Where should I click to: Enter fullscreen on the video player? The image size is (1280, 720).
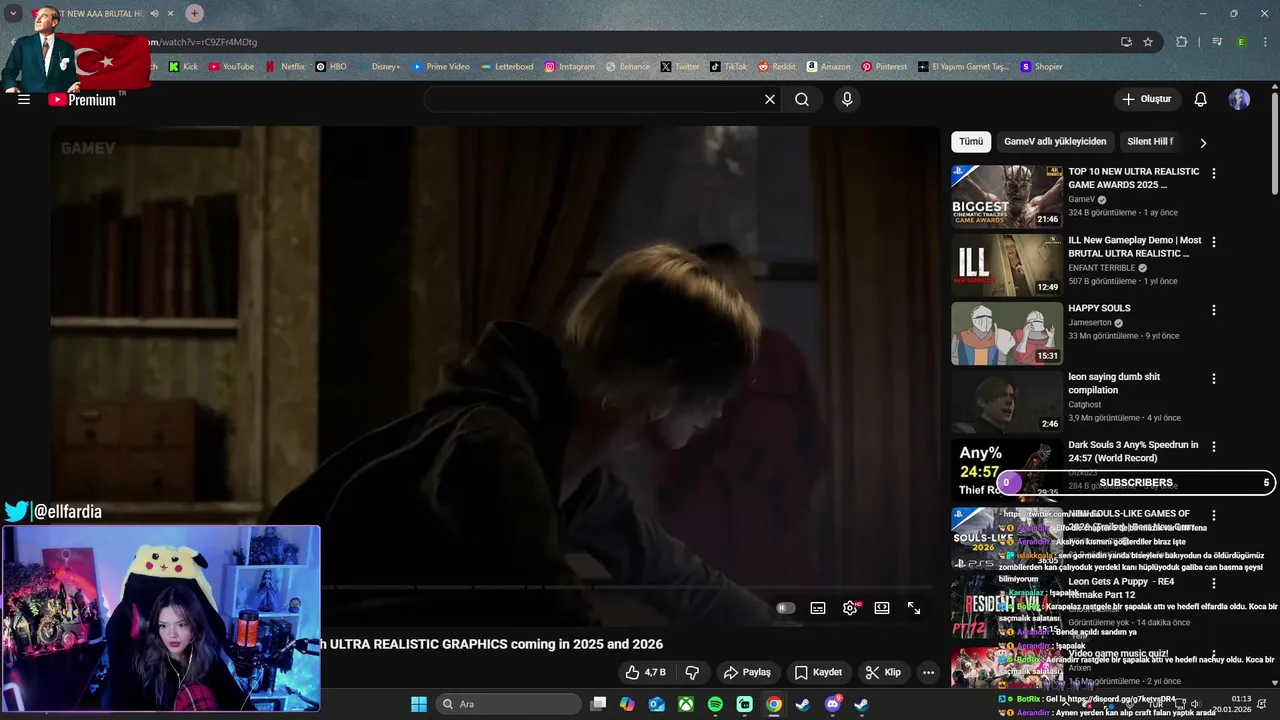[x=914, y=608]
